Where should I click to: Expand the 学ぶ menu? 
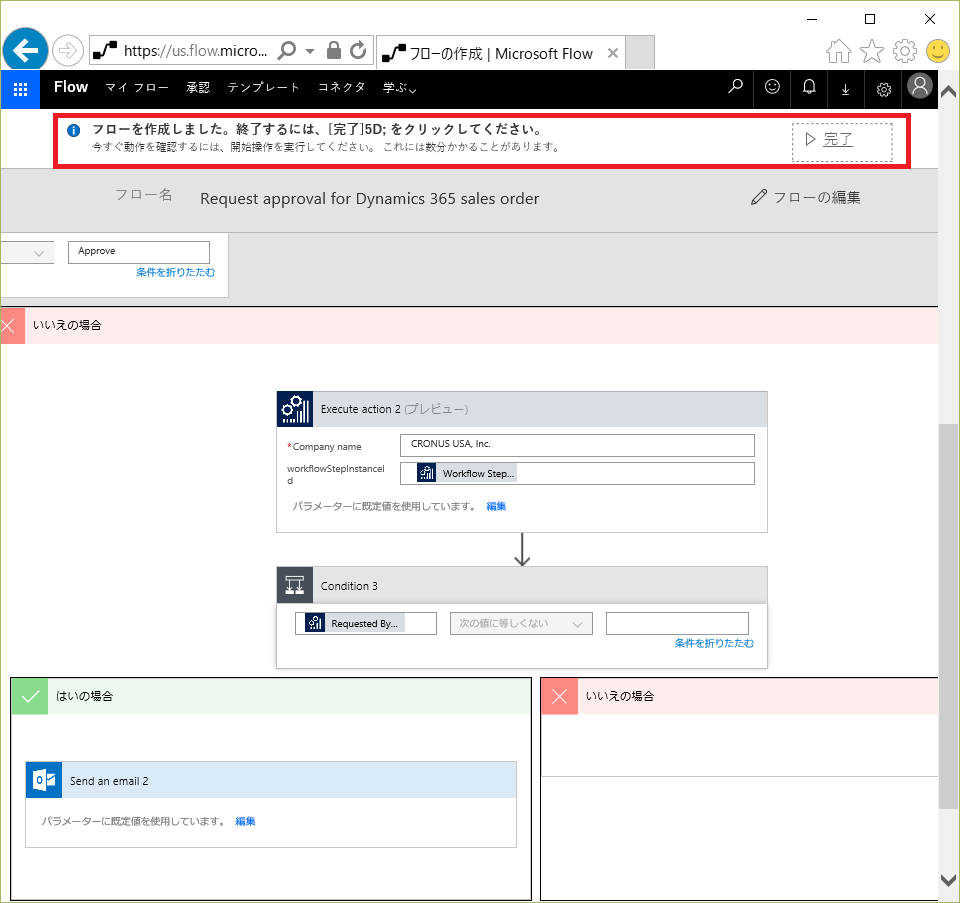click(399, 88)
